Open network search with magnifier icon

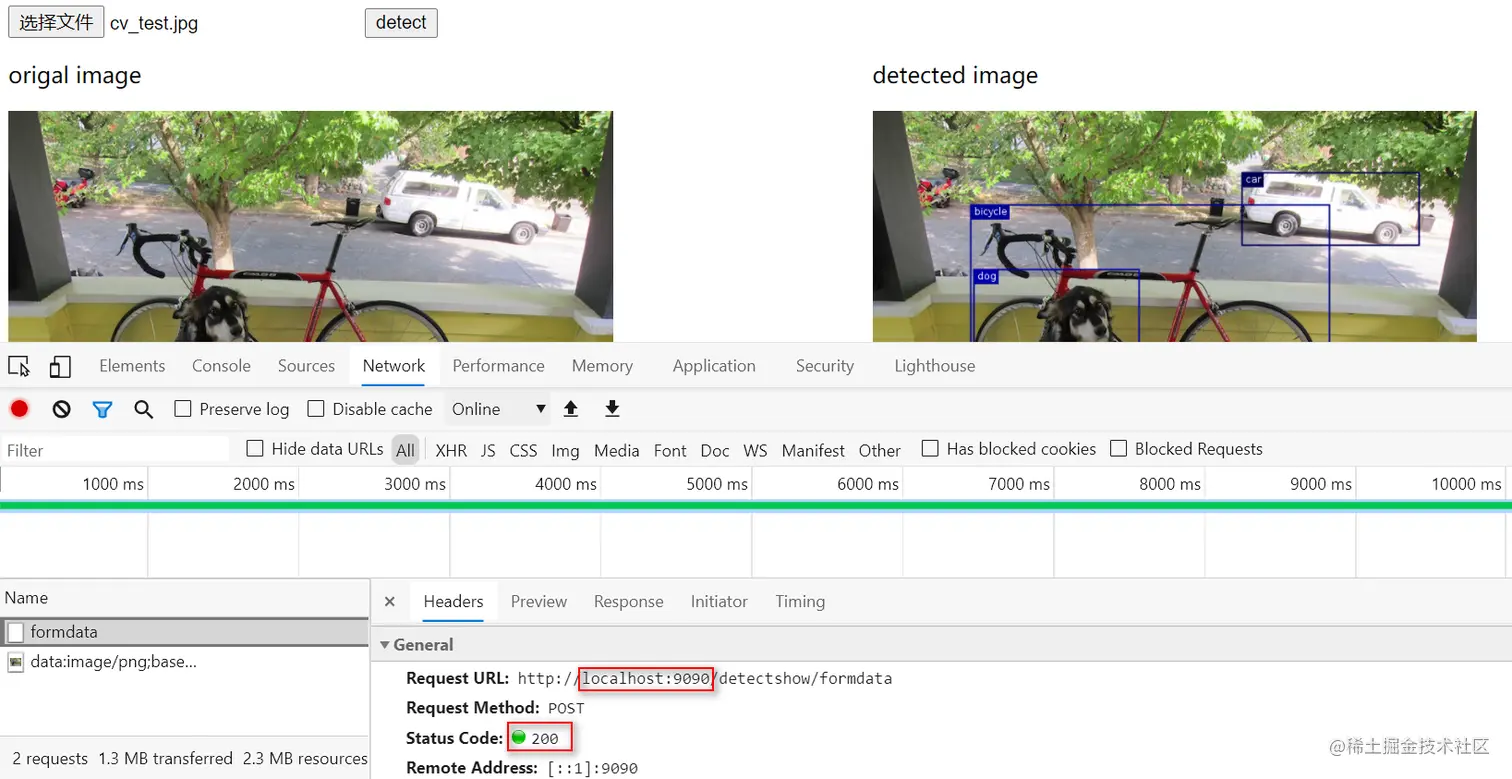click(x=144, y=409)
